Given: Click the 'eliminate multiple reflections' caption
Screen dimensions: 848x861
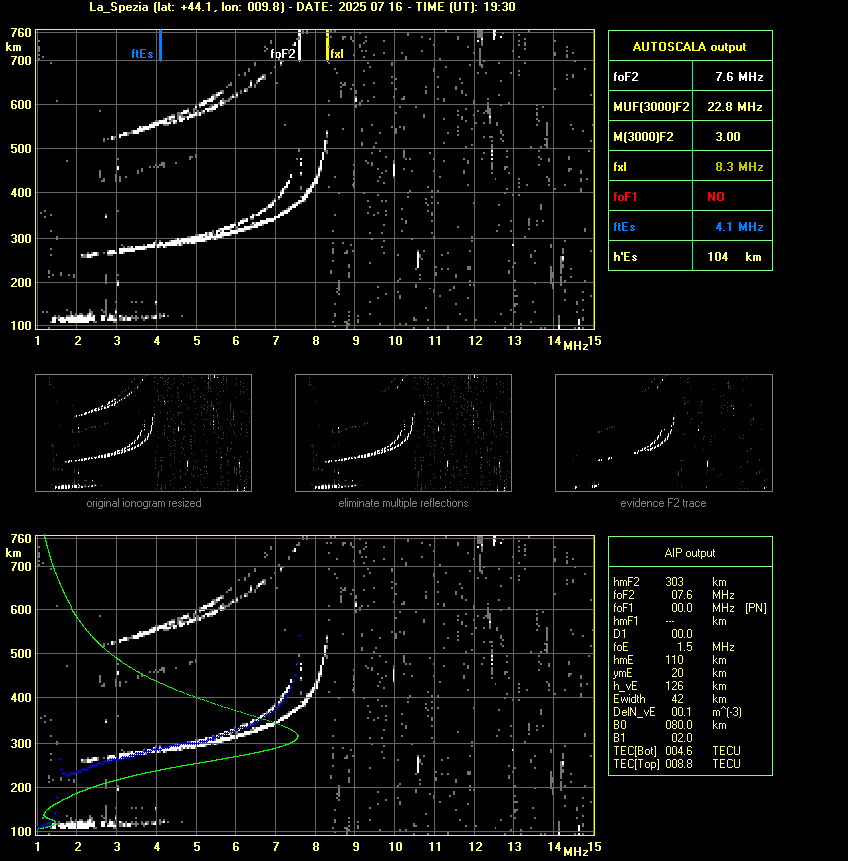Looking at the screenshot, I should (403, 503).
